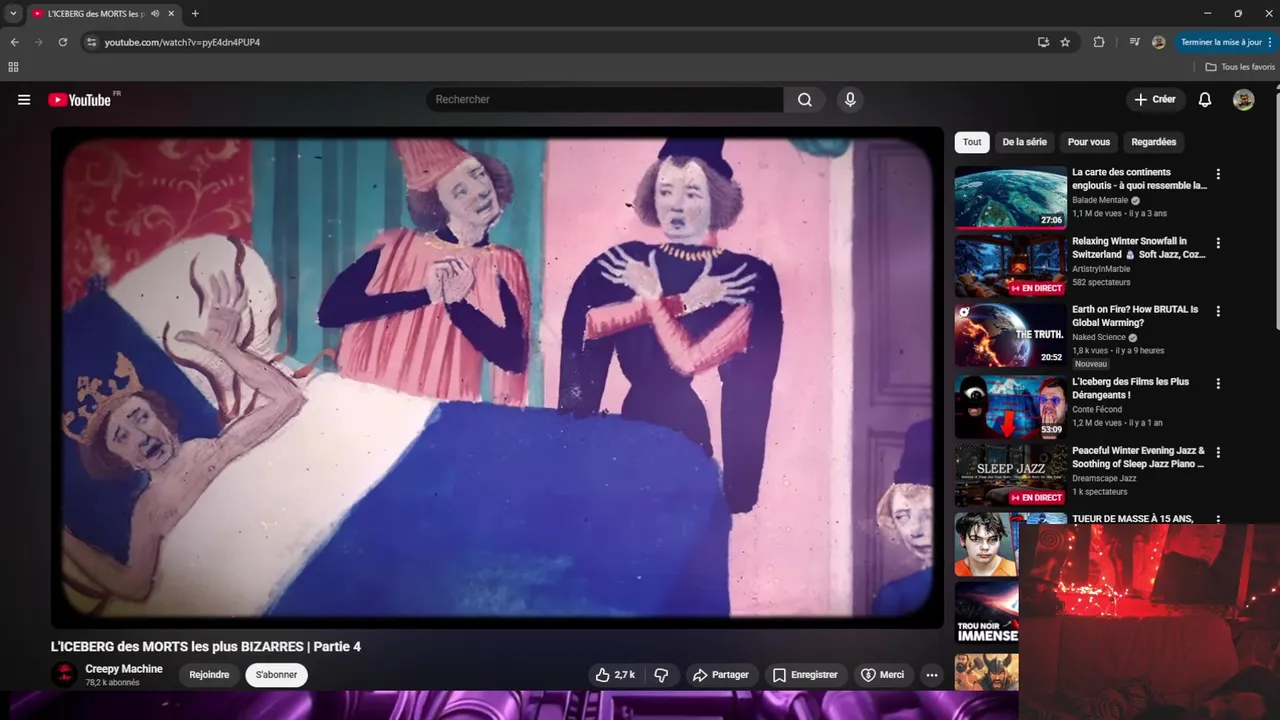
Task: Open more actions ellipsis under the video
Action: click(x=932, y=675)
